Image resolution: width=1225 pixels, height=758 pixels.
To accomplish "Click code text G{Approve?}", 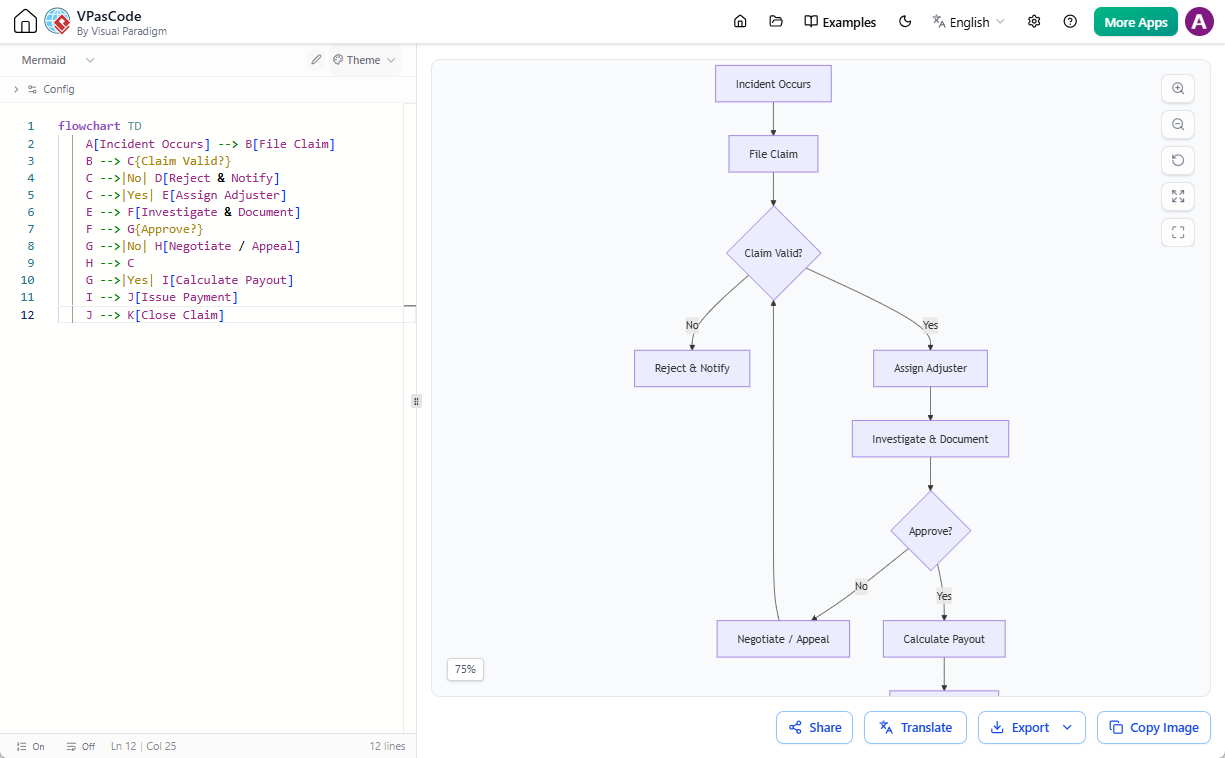I will pyautogui.click(x=165, y=229).
